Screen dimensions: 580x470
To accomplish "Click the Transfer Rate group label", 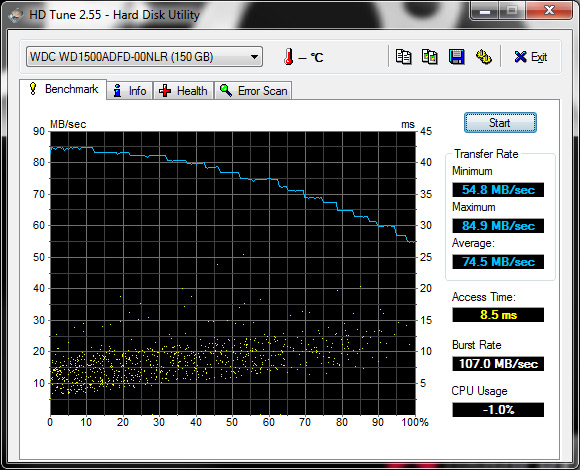I will point(486,154).
